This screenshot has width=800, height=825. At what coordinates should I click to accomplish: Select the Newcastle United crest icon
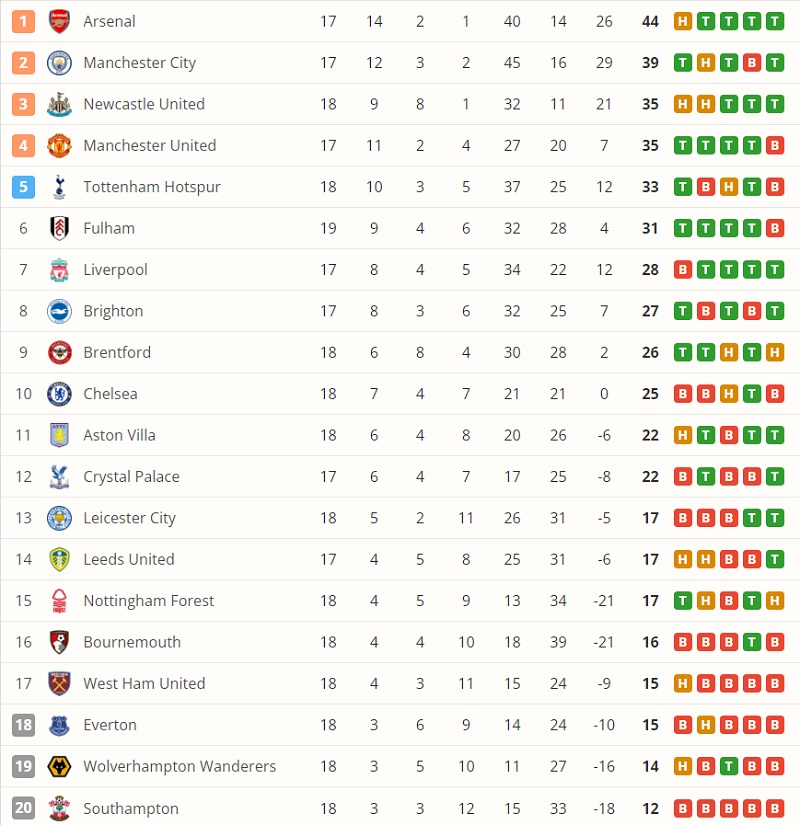59,103
